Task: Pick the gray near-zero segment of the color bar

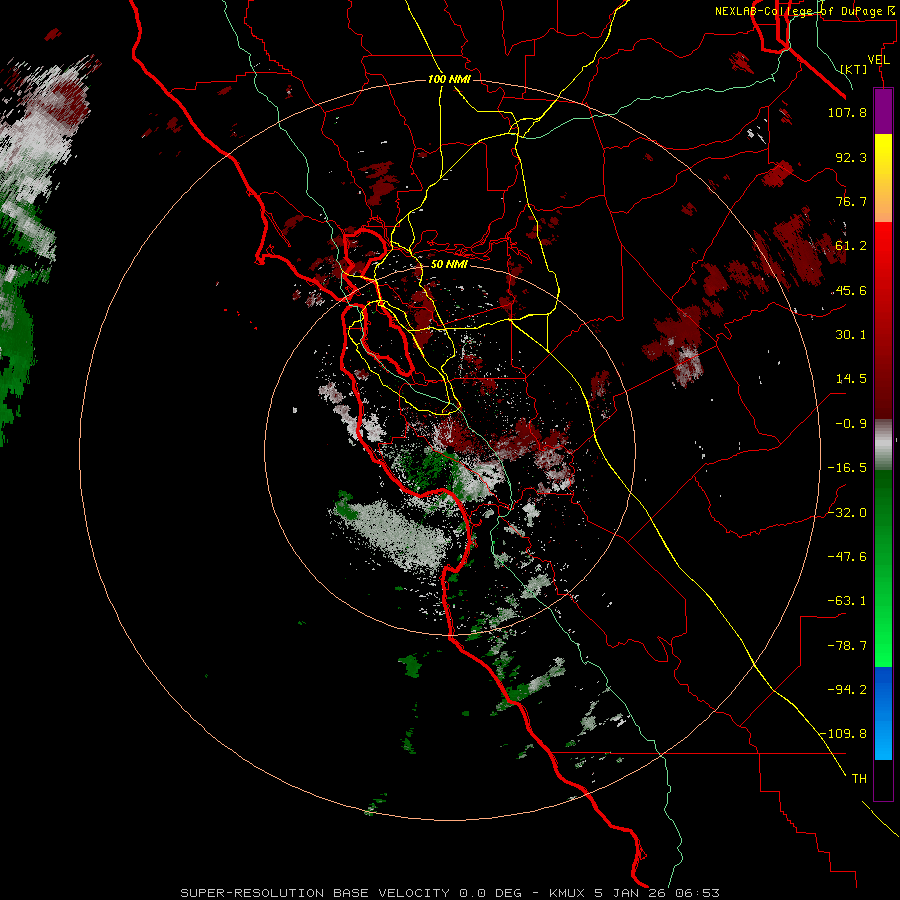Action: coord(883,445)
